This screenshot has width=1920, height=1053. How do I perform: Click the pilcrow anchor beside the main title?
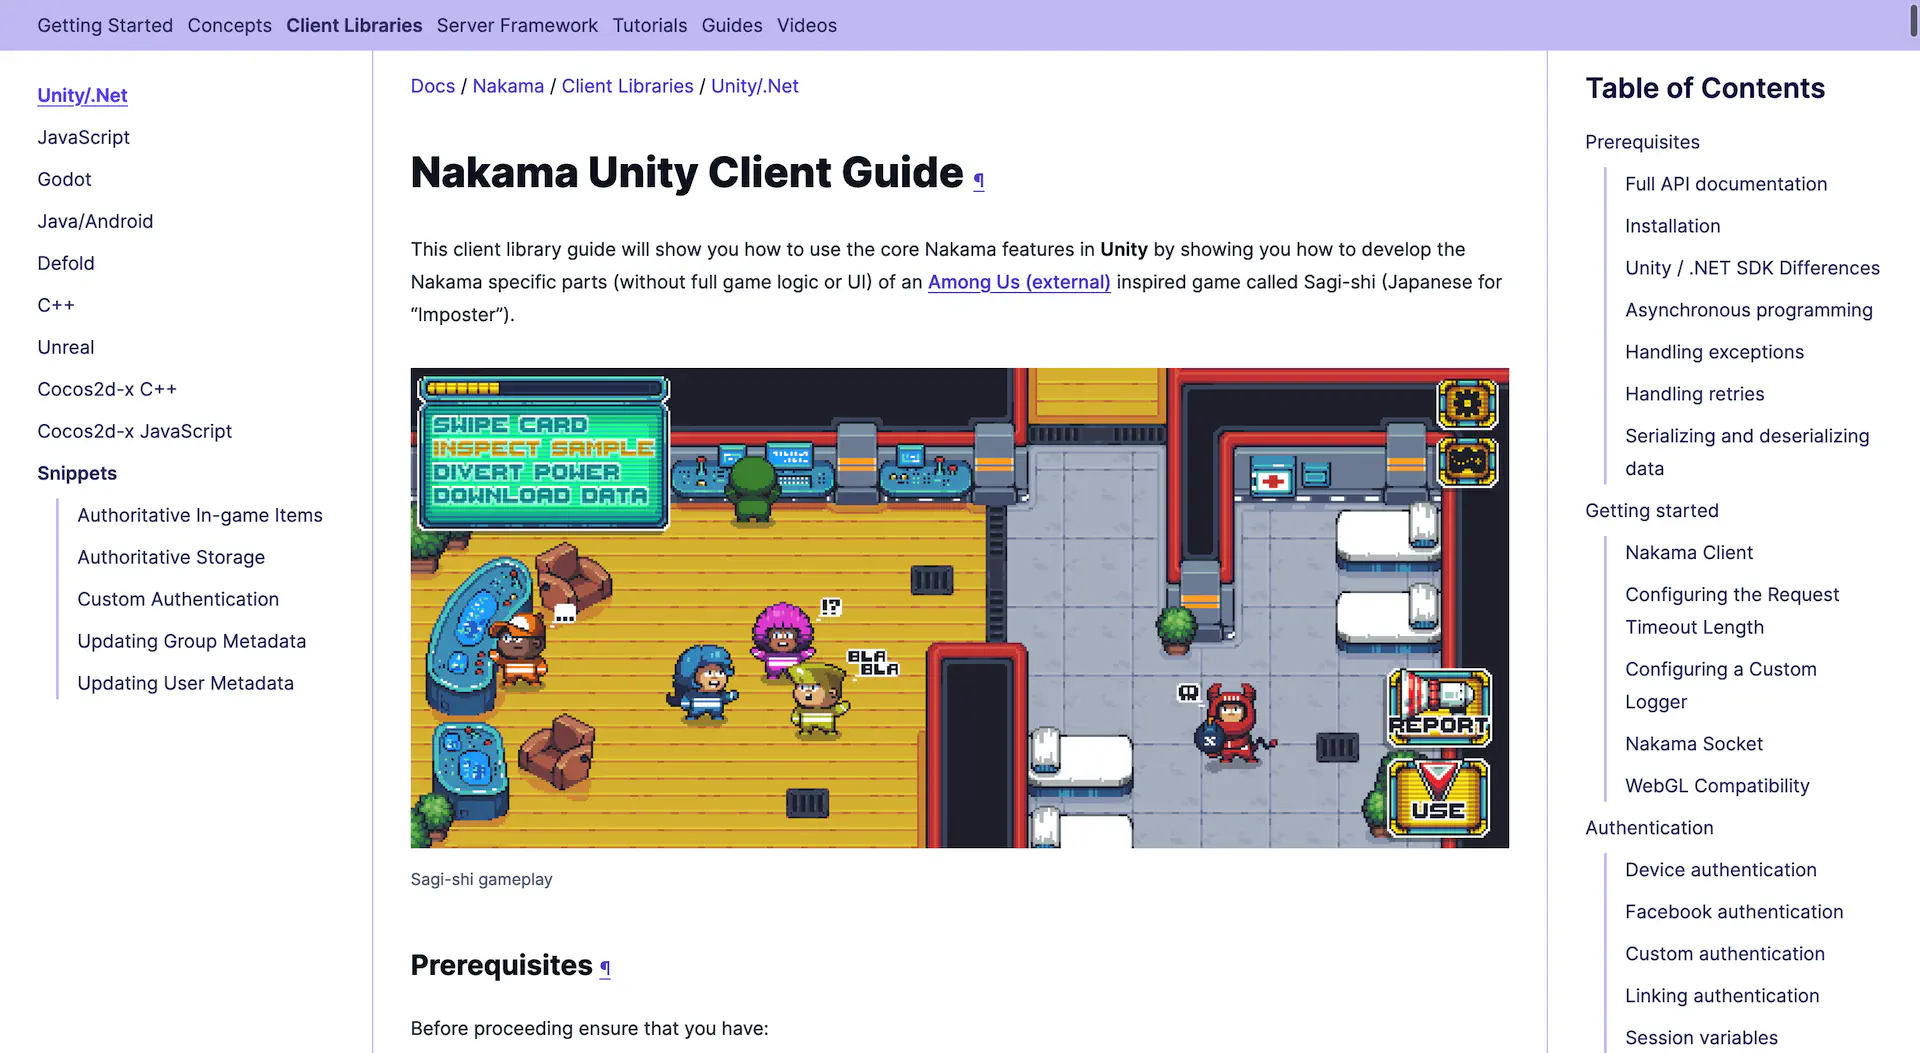tap(979, 180)
